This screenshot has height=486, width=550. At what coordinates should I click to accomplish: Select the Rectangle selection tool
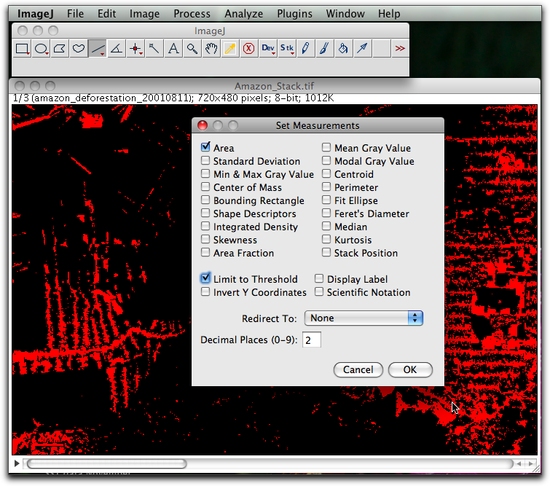[x=22, y=48]
